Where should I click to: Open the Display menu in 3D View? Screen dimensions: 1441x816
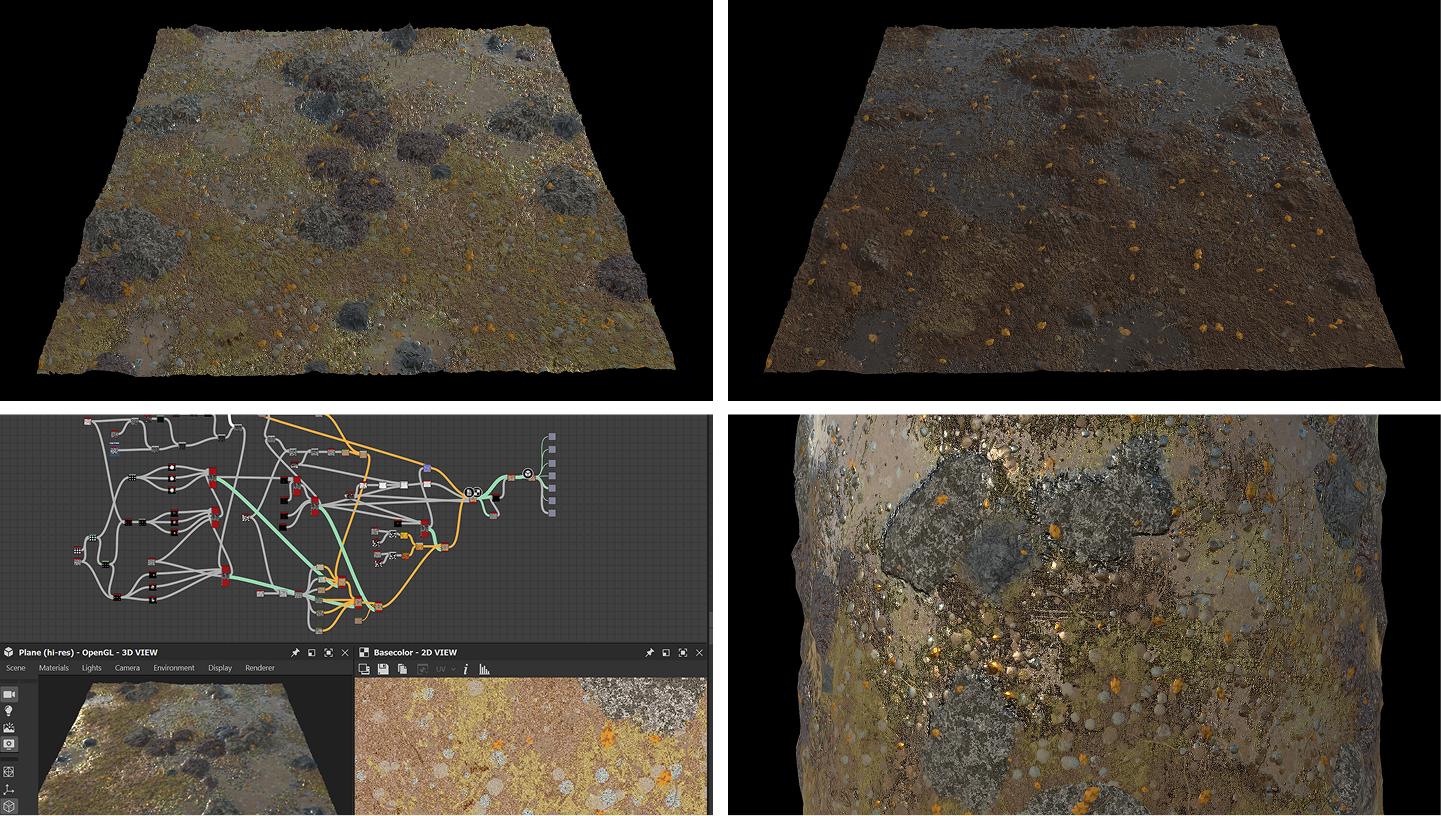click(x=220, y=668)
